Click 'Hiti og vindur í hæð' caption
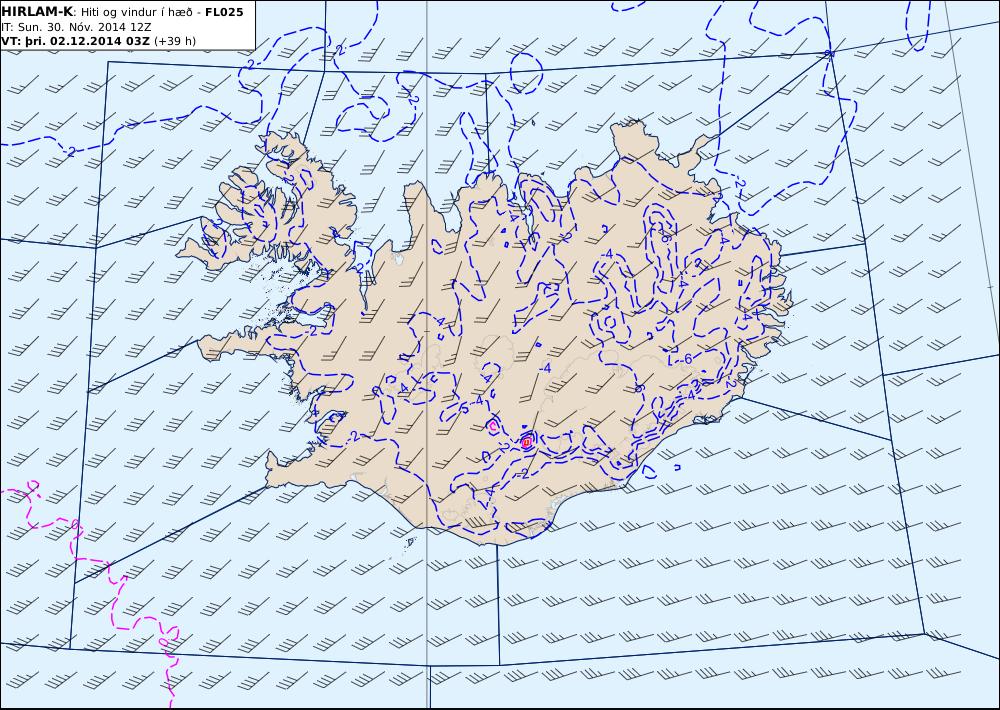This screenshot has height=710, width=1000. (x=136, y=12)
